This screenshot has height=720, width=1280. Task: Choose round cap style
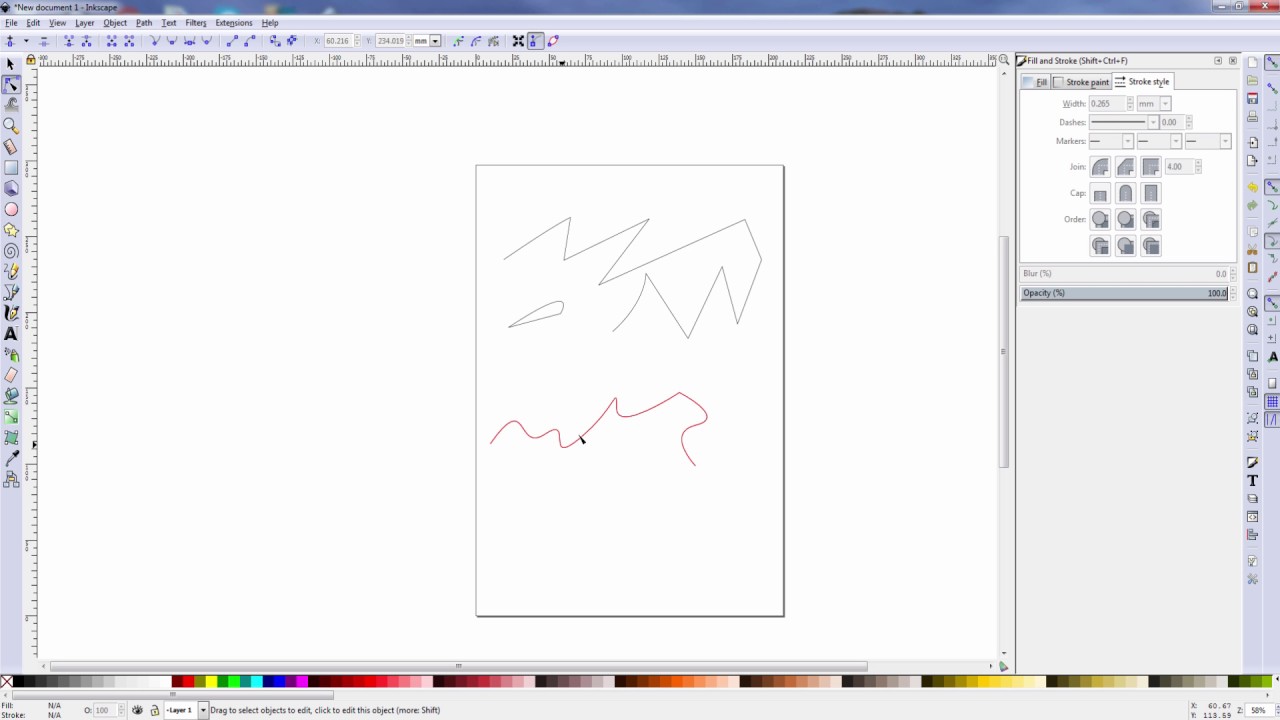click(x=1125, y=193)
